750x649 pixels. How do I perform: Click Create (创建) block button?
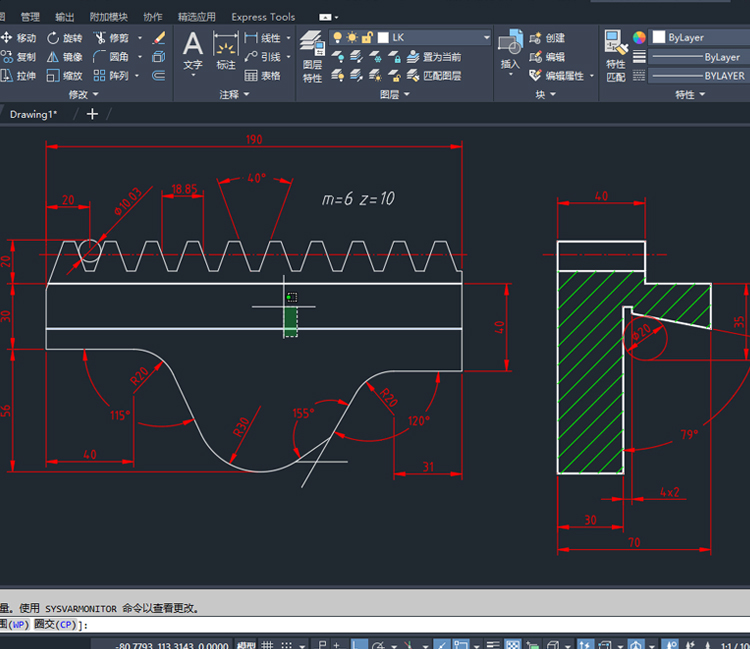coord(547,38)
